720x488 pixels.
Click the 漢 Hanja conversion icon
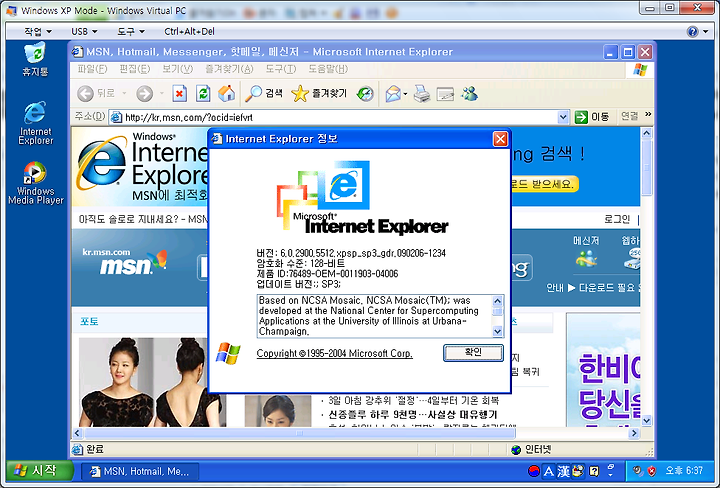[x=563, y=471]
